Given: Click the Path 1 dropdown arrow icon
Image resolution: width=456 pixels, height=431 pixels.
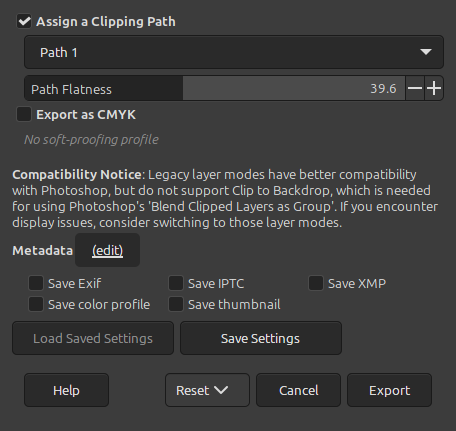Looking at the screenshot, I should click(x=426, y=52).
